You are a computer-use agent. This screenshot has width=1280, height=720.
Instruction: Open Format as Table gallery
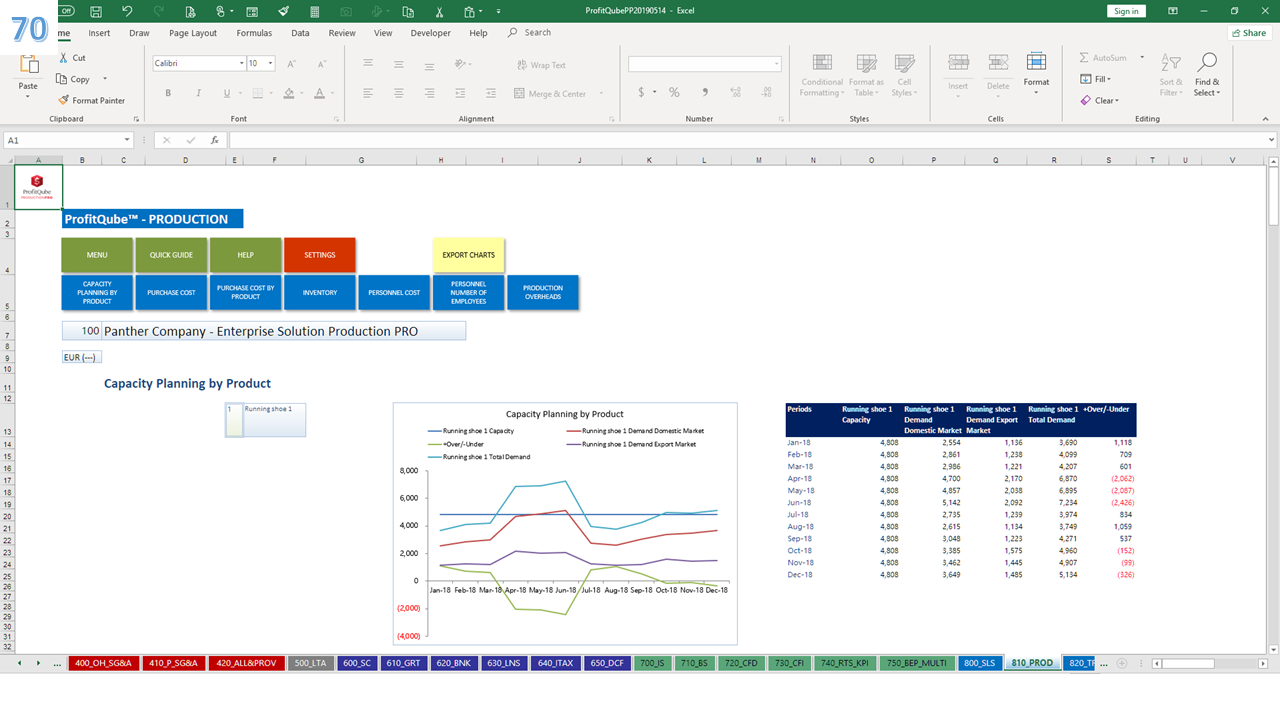click(867, 76)
